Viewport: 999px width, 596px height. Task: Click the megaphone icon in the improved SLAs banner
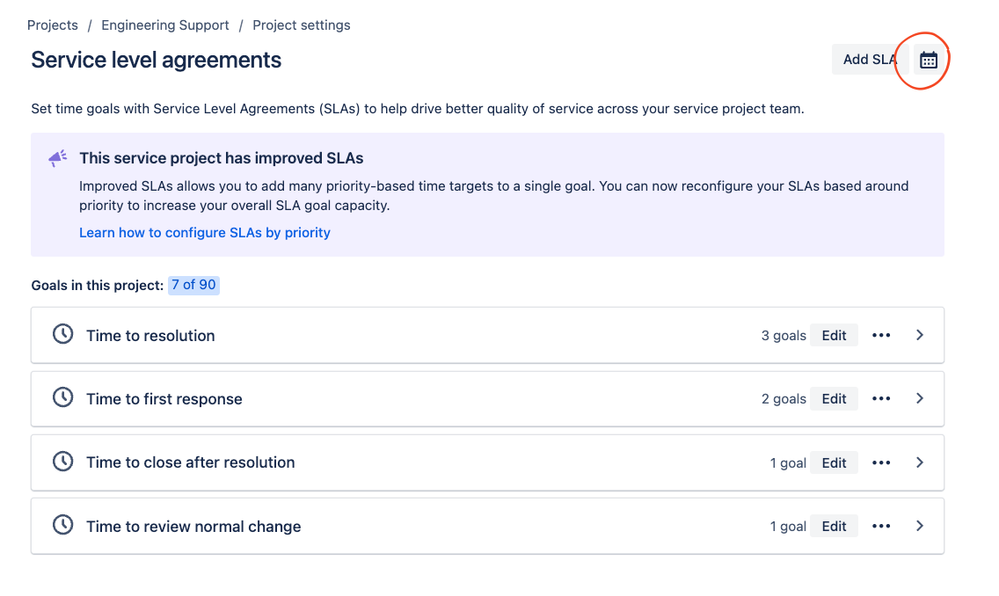[x=58, y=159]
